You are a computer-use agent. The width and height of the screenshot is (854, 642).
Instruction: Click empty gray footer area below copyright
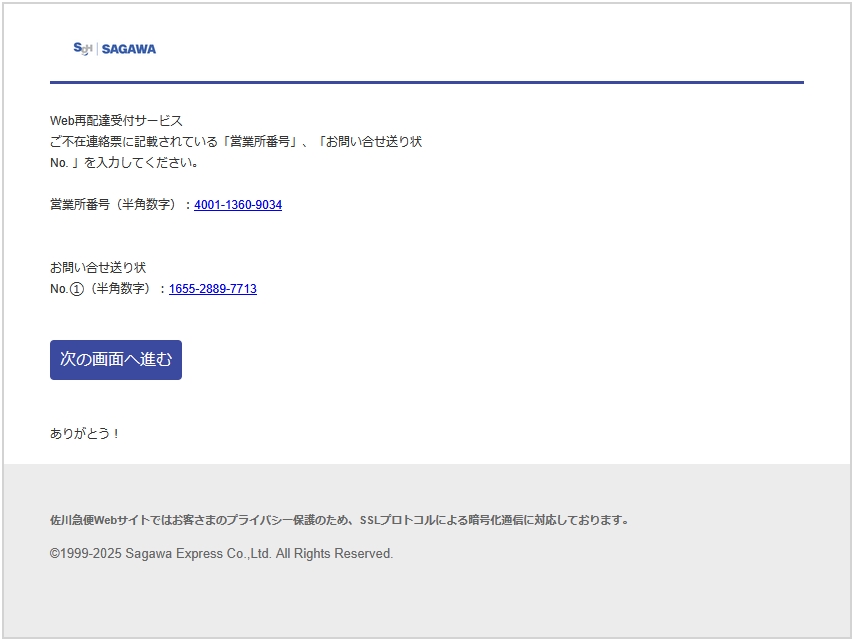(426, 600)
